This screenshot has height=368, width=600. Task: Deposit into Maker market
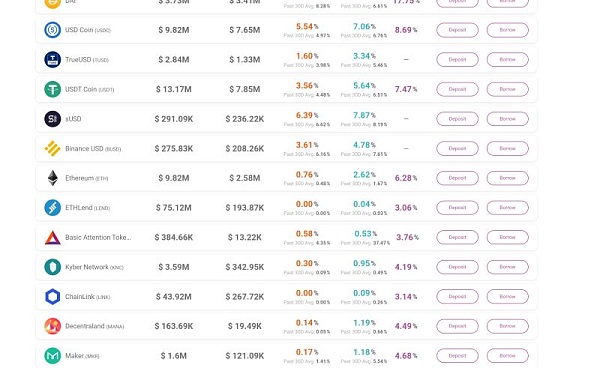(x=457, y=356)
